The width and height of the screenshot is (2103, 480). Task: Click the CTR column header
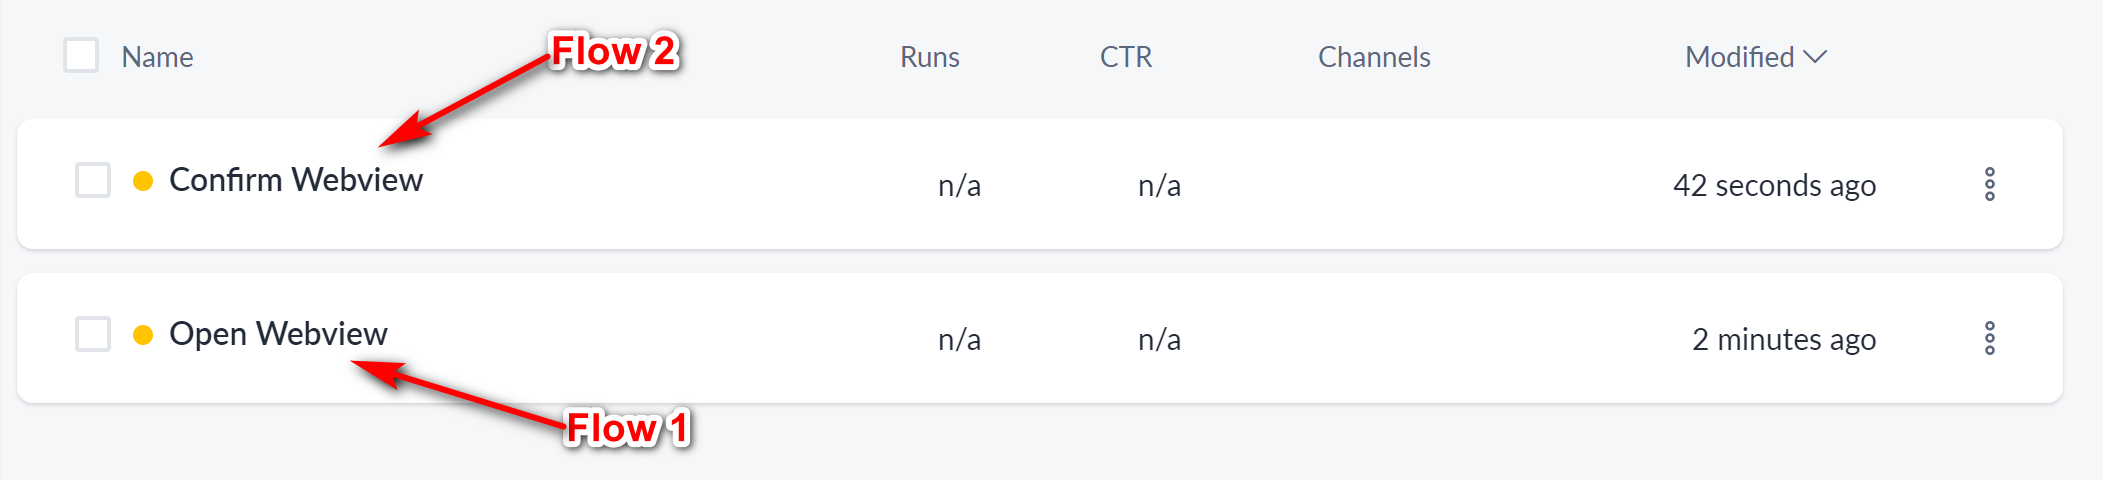1126,58
